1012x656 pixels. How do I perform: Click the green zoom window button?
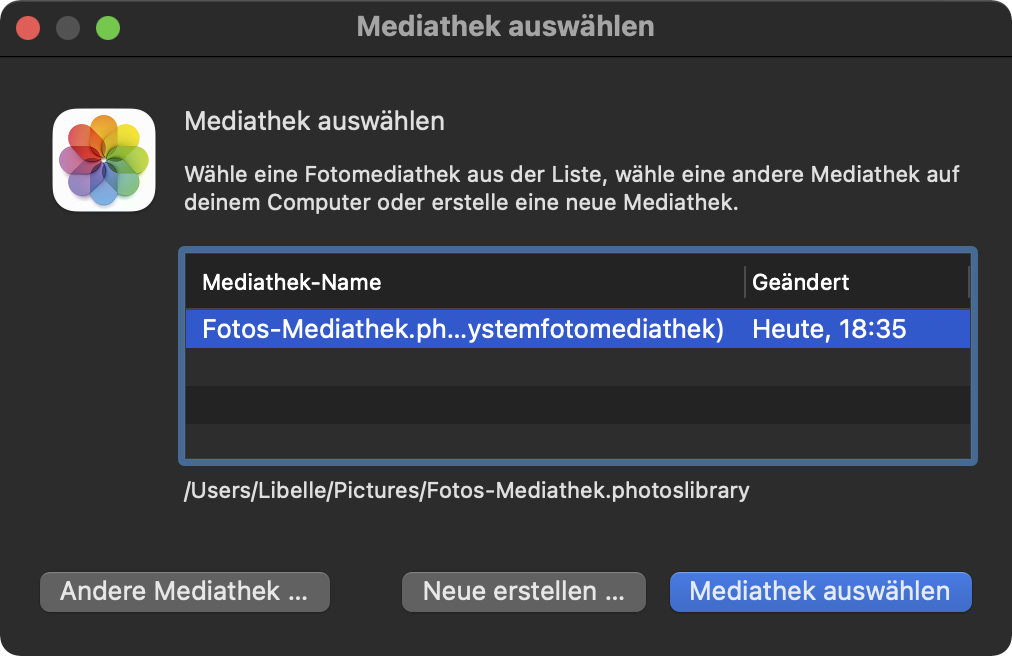108,27
